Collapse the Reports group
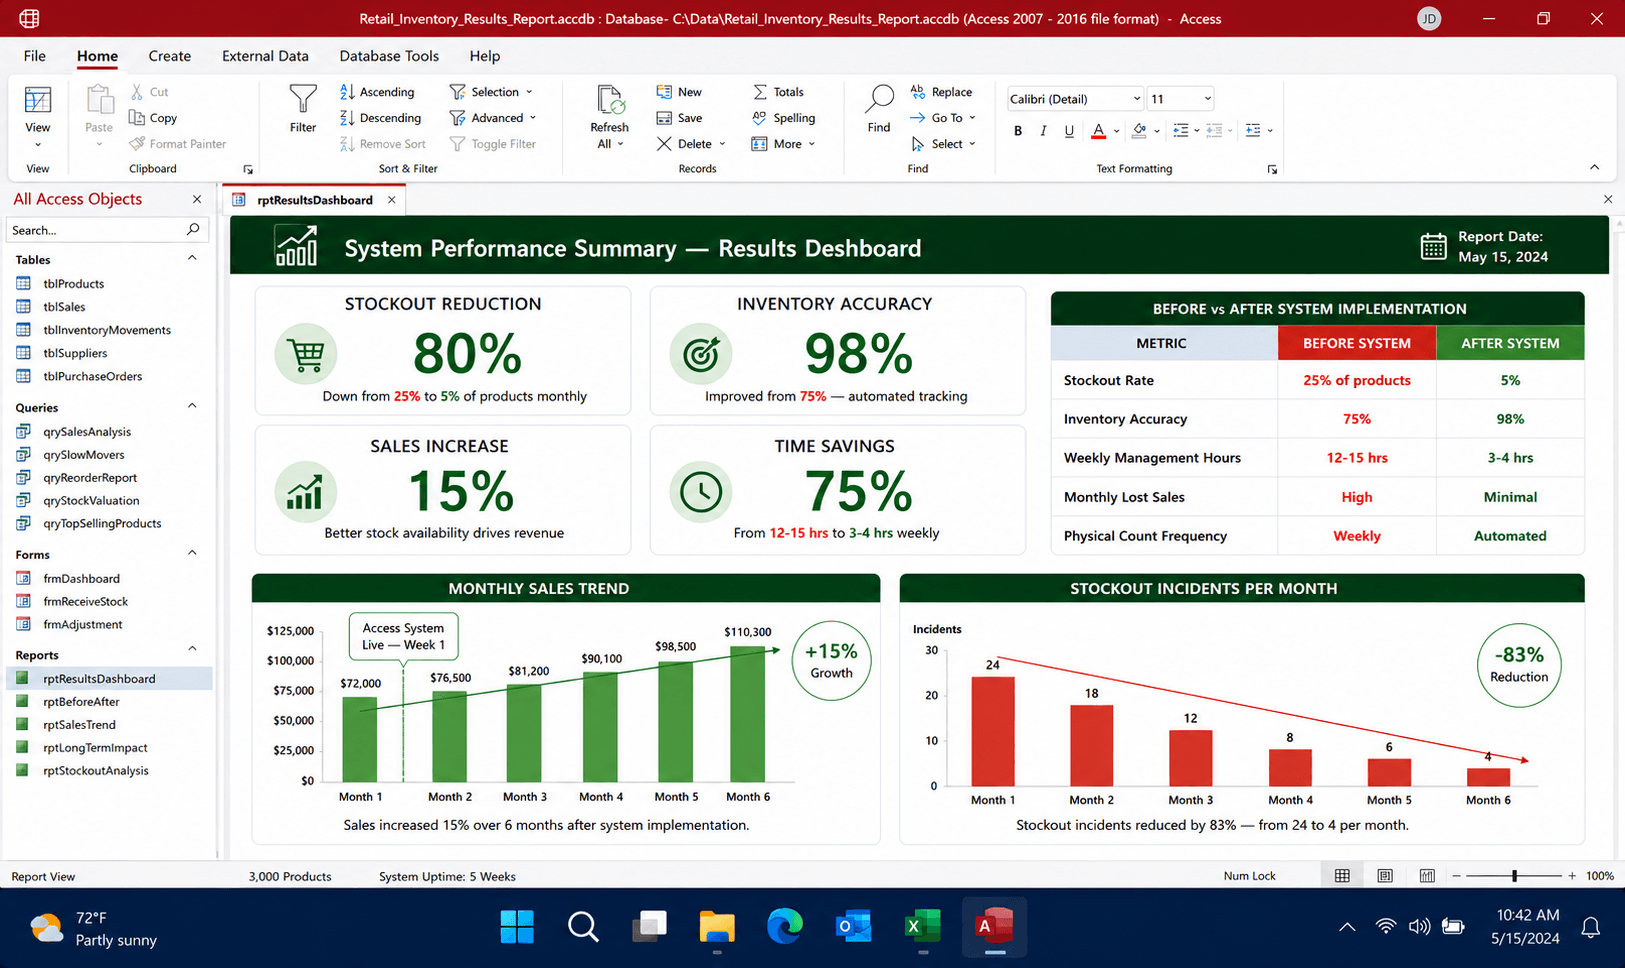Image resolution: width=1625 pixels, height=968 pixels. (192, 648)
